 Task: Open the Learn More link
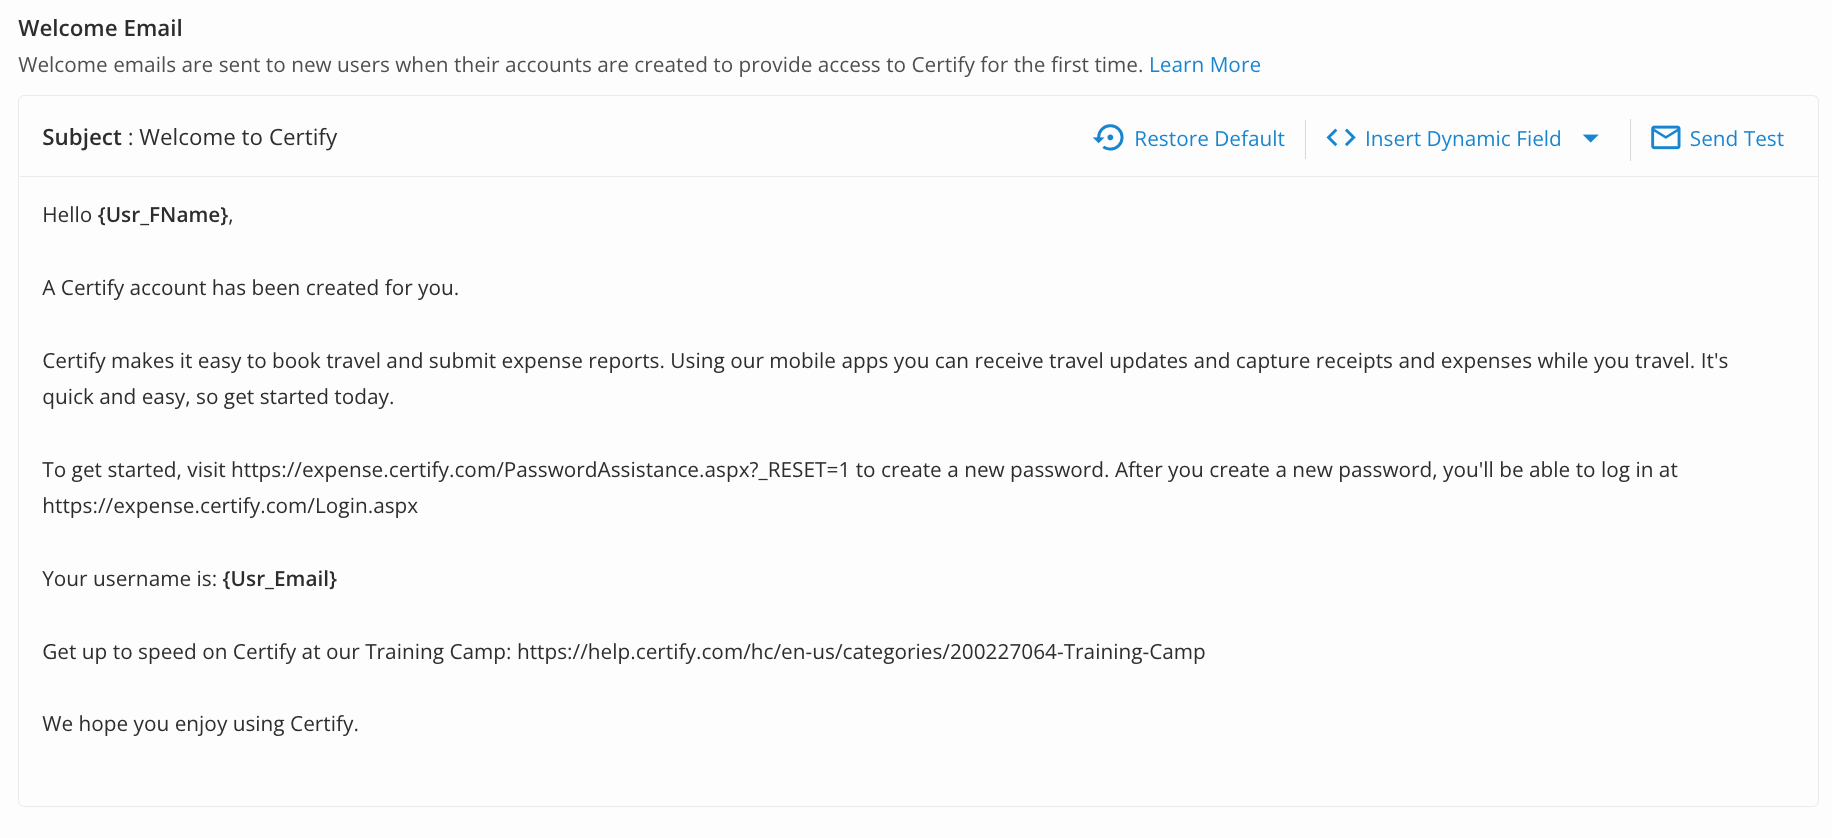pos(1204,65)
